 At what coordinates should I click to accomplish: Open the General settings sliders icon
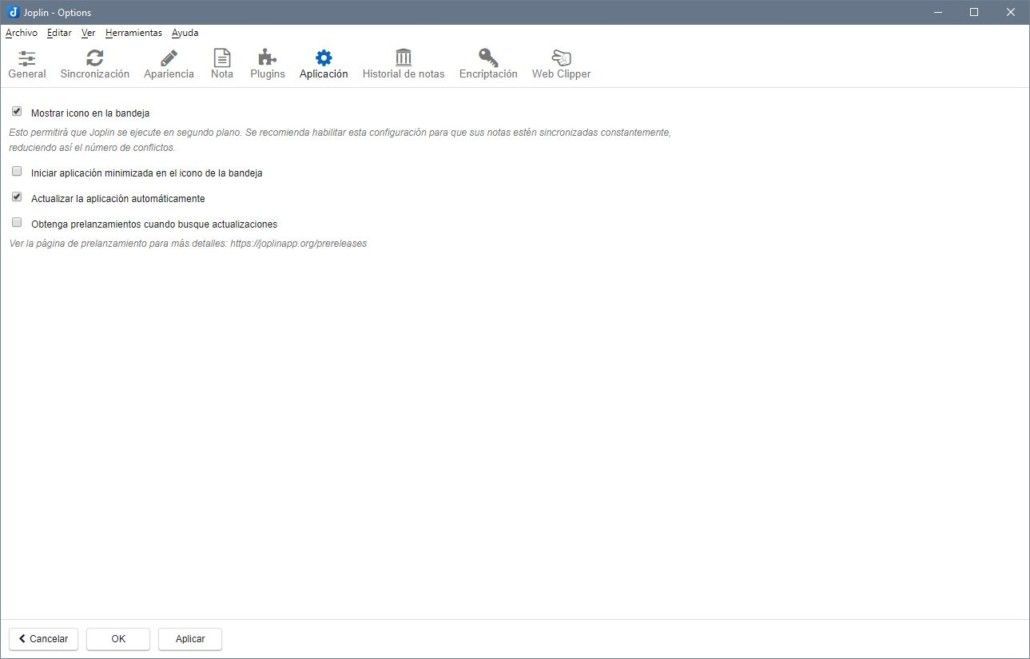click(27, 58)
